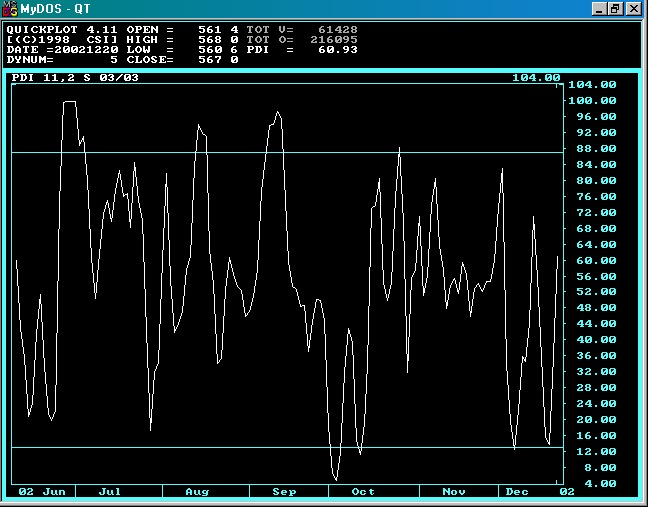Click the 'TOT O= 216095' open interest value
Viewport: 648px width, 507px height.
[302, 40]
